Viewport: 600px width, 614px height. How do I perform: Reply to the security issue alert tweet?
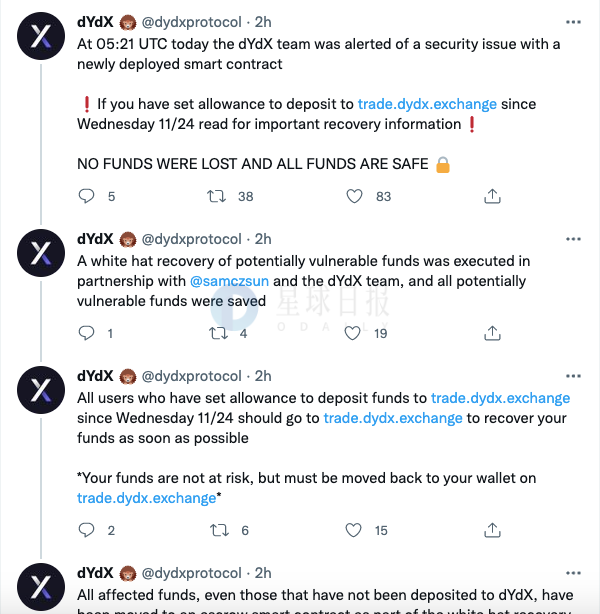click(x=87, y=196)
